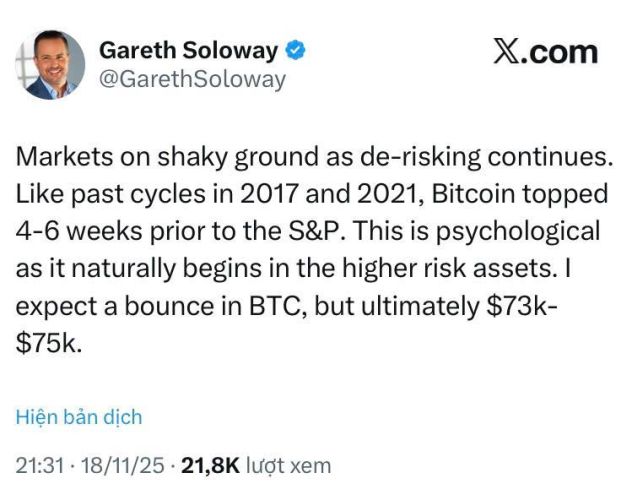Click the blue verified checkmark badge
The height and width of the screenshot is (500, 632).
(x=298, y=49)
